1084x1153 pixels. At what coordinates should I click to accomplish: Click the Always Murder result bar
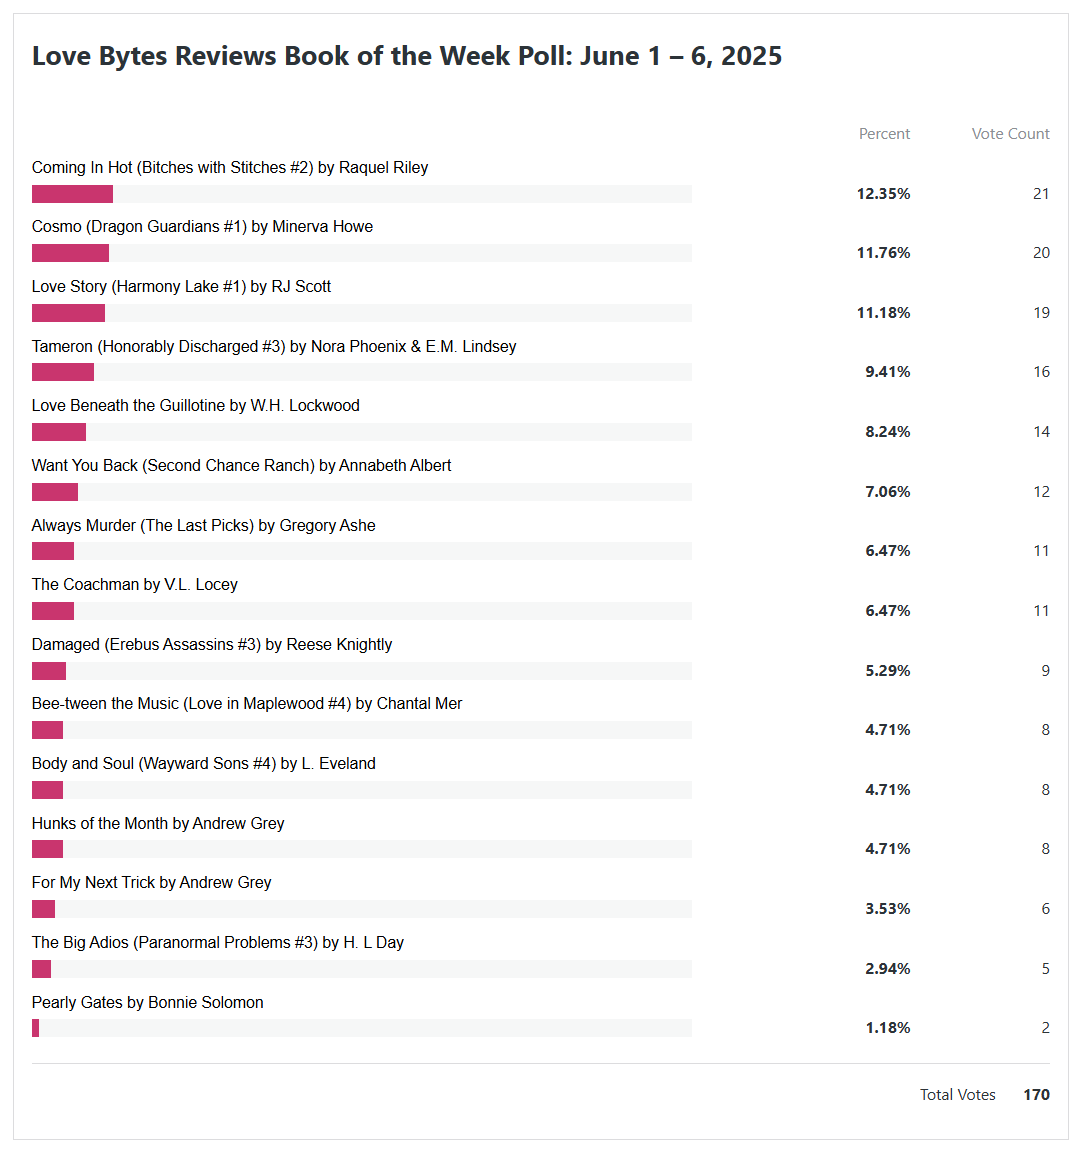[361, 551]
